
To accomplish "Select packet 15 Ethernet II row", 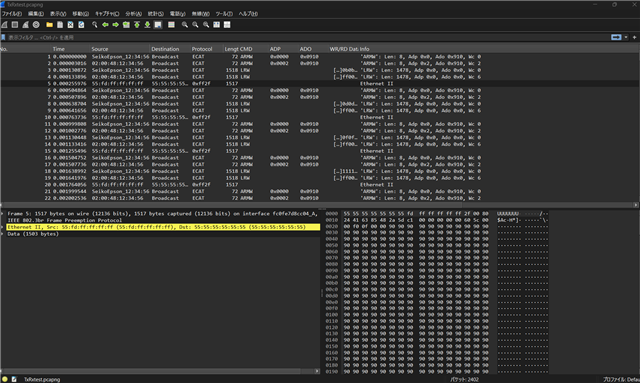I will (x=319, y=151).
